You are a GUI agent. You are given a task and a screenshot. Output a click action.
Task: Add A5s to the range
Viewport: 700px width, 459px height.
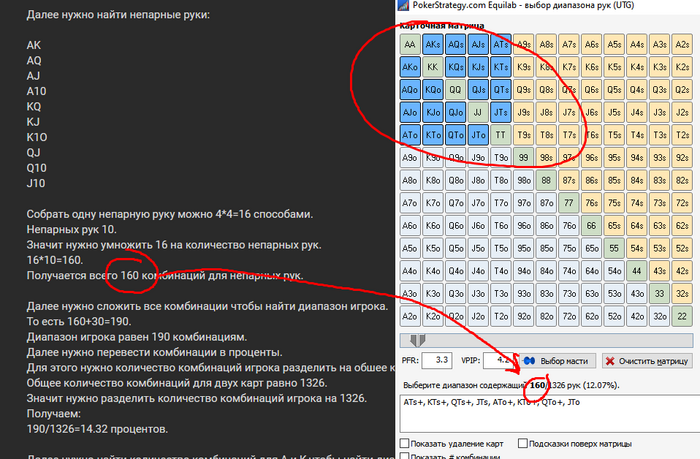614,44
